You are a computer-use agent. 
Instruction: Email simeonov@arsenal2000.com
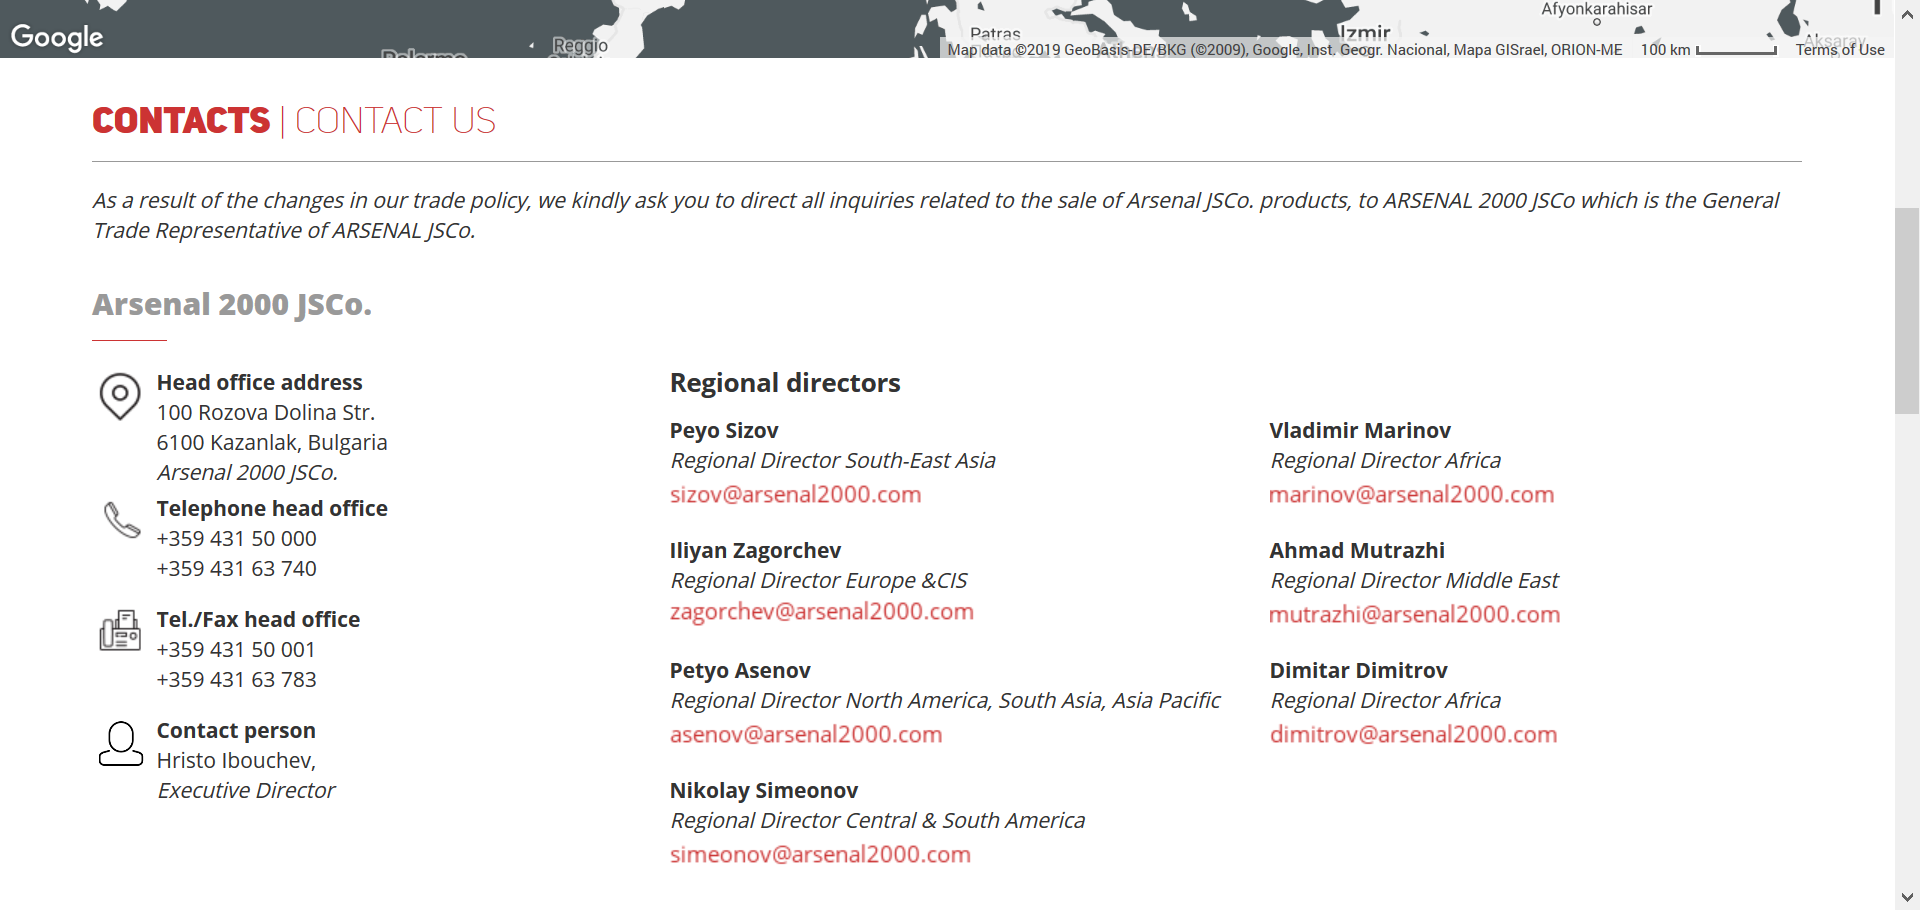[820, 854]
